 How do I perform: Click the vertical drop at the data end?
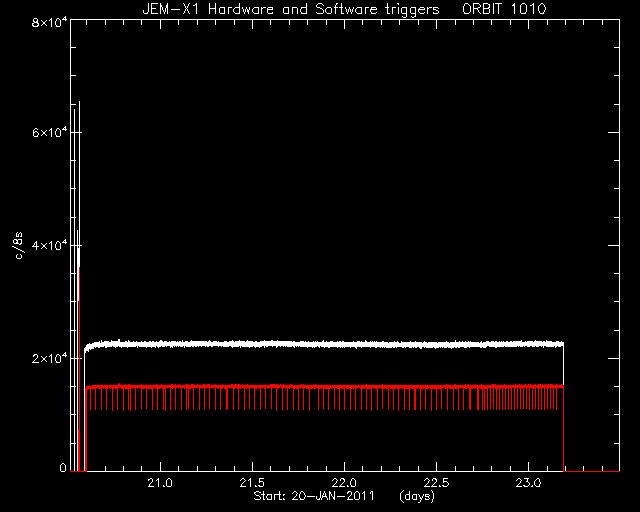click(564, 408)
